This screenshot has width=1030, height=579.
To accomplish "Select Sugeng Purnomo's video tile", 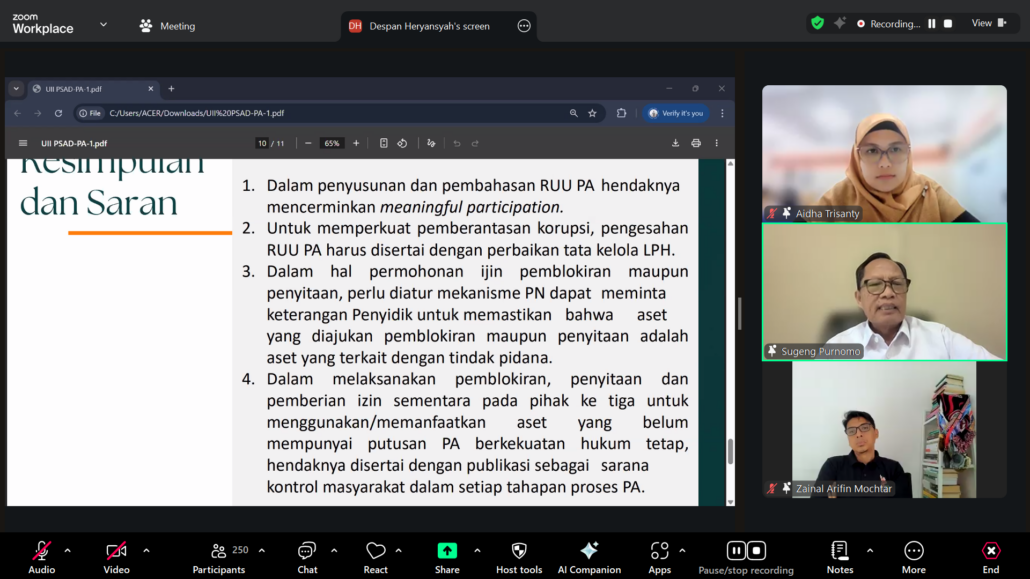I will click(x=884, y=291).
